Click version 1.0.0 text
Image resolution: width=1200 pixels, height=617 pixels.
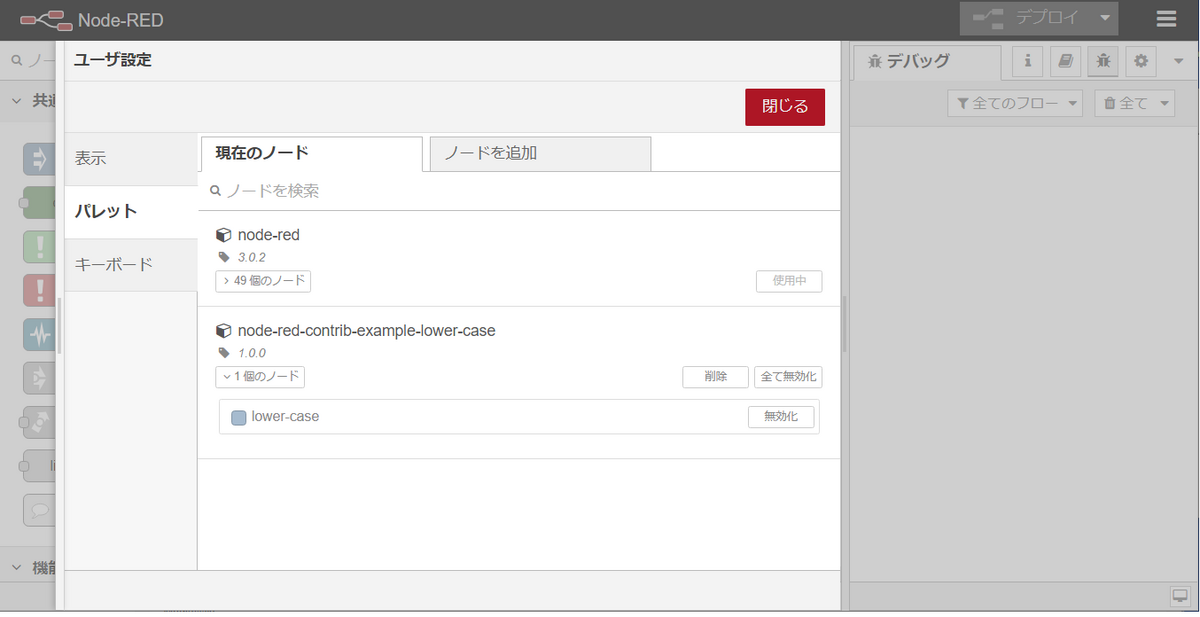pos(251,353)
